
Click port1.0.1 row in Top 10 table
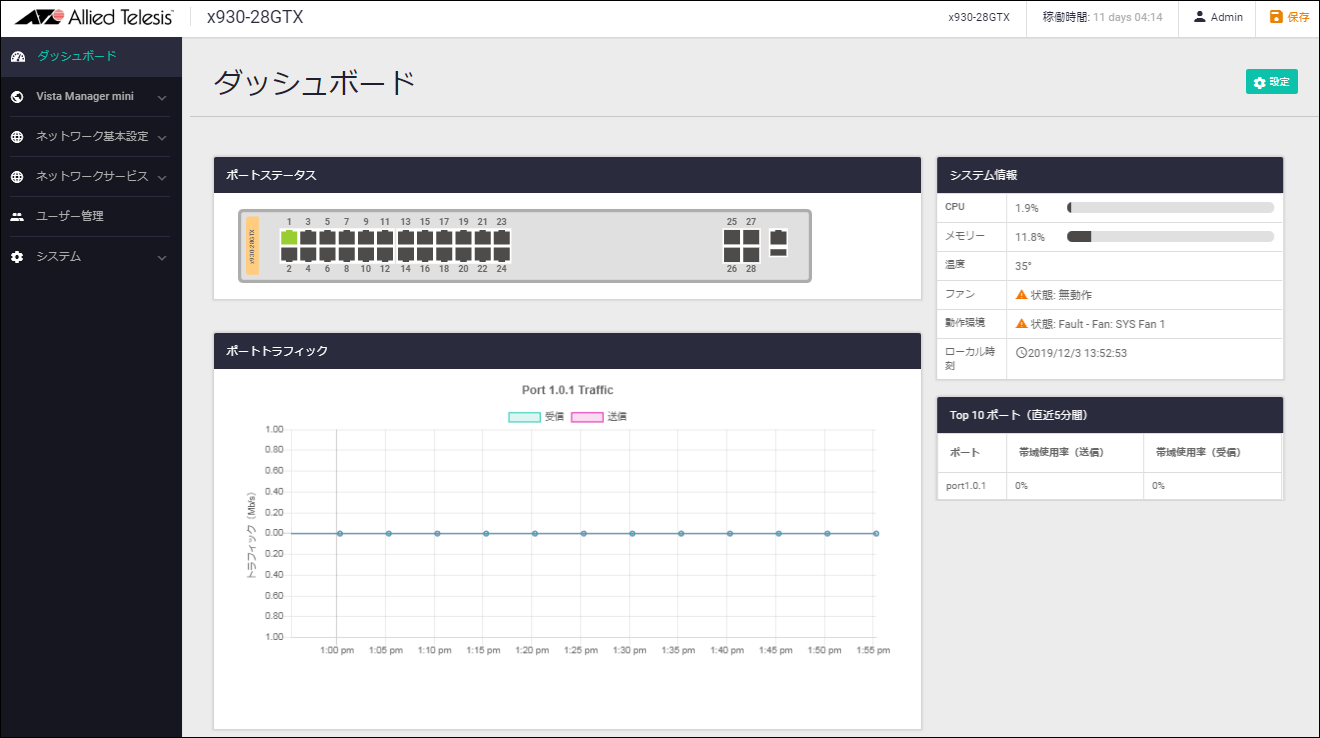click(x=966, y=486)
